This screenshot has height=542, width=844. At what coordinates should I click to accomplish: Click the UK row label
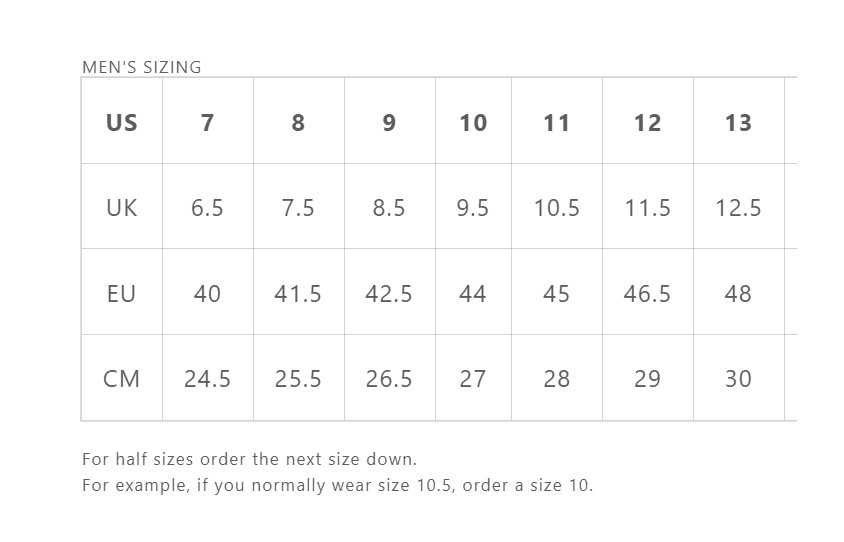coord(122,207)
